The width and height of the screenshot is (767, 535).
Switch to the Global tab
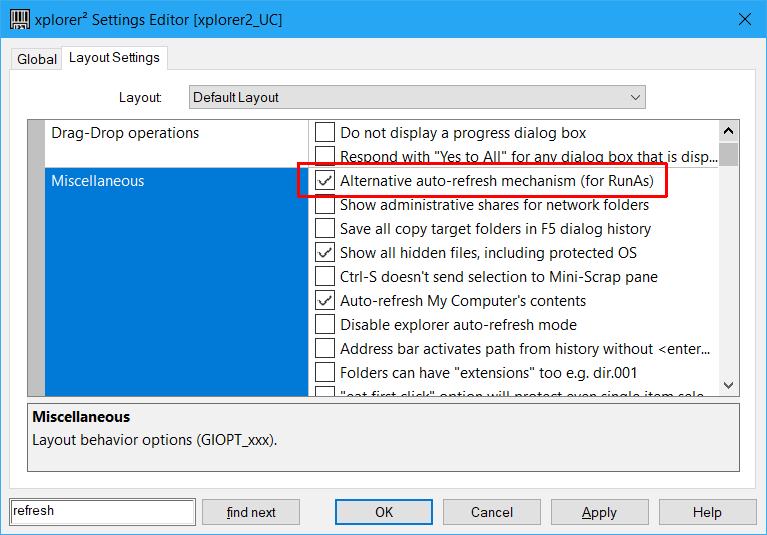point(37,59)
